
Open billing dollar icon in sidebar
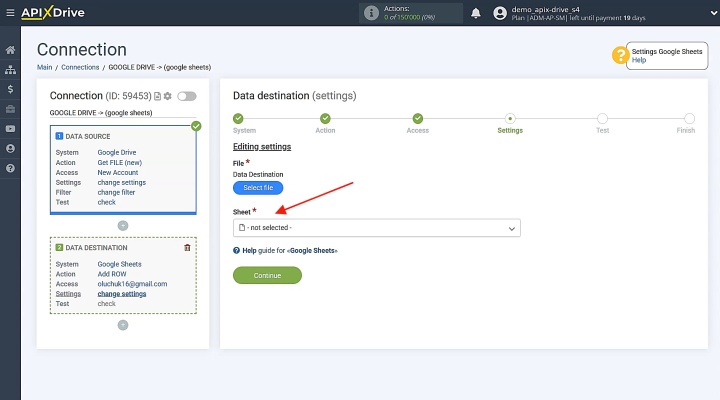pyautogui.click(x=10, y=89)
